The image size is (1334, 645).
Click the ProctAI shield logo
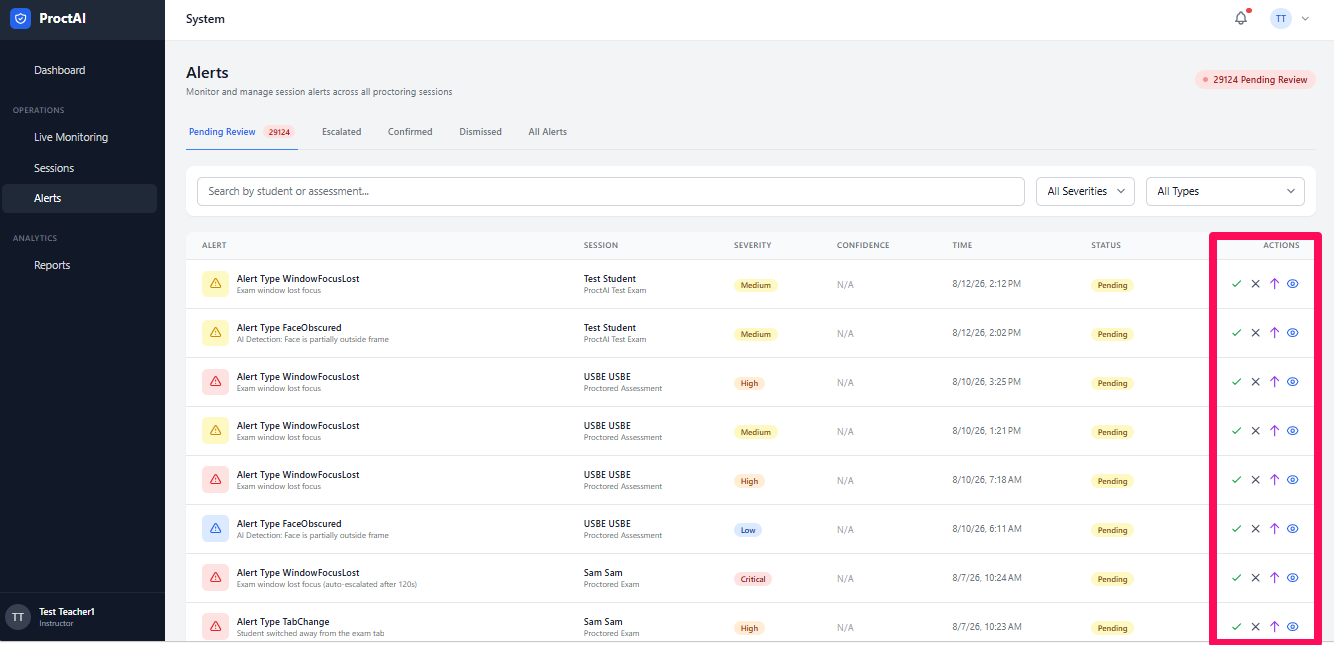[20, 18]
